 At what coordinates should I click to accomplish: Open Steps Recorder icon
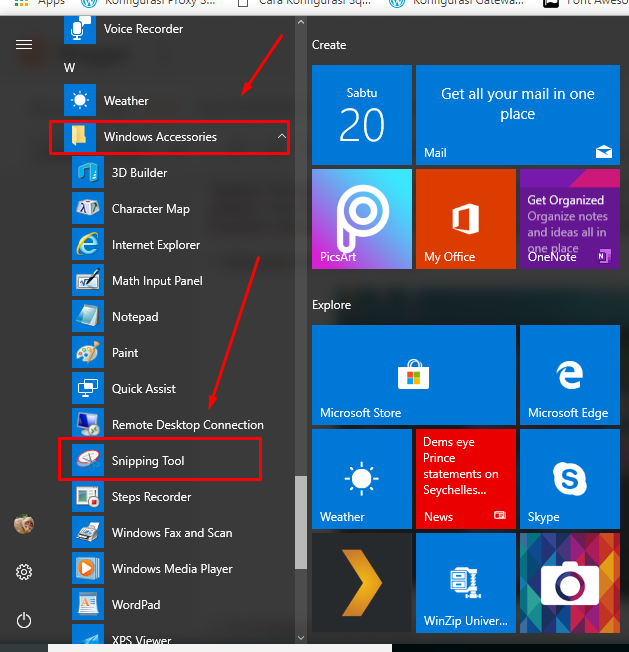point(88,496)
